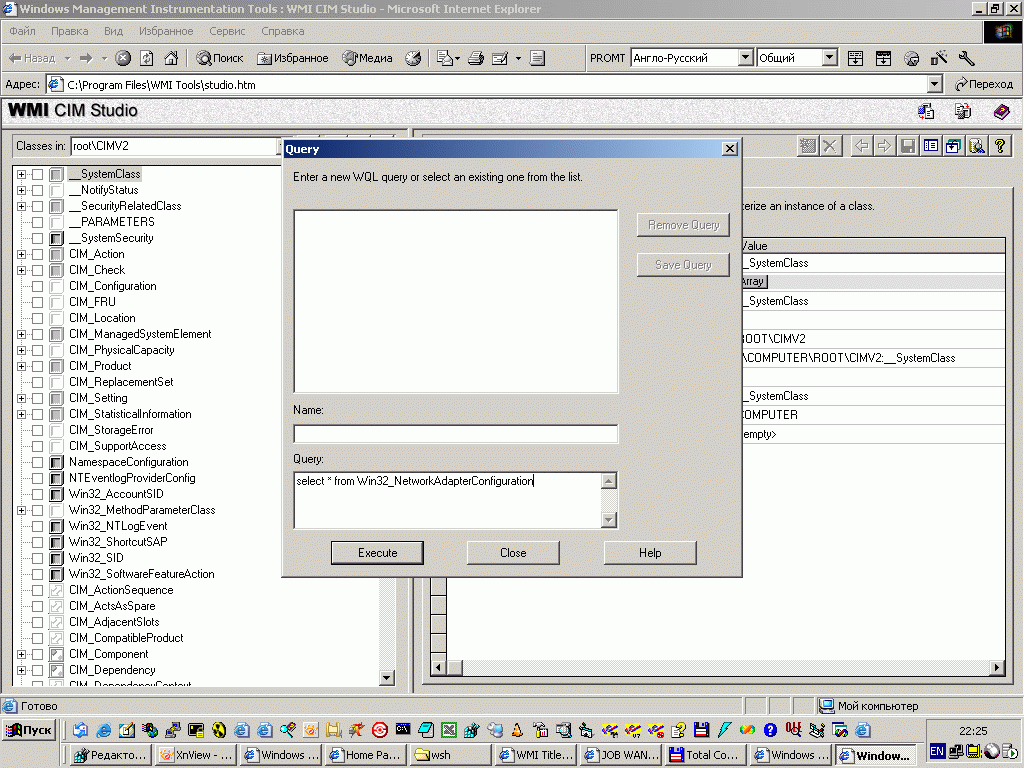Viewport: 1024px width, 768px height.
Task: Click the browser Refresh icon
Action: (x=147, y=58)
